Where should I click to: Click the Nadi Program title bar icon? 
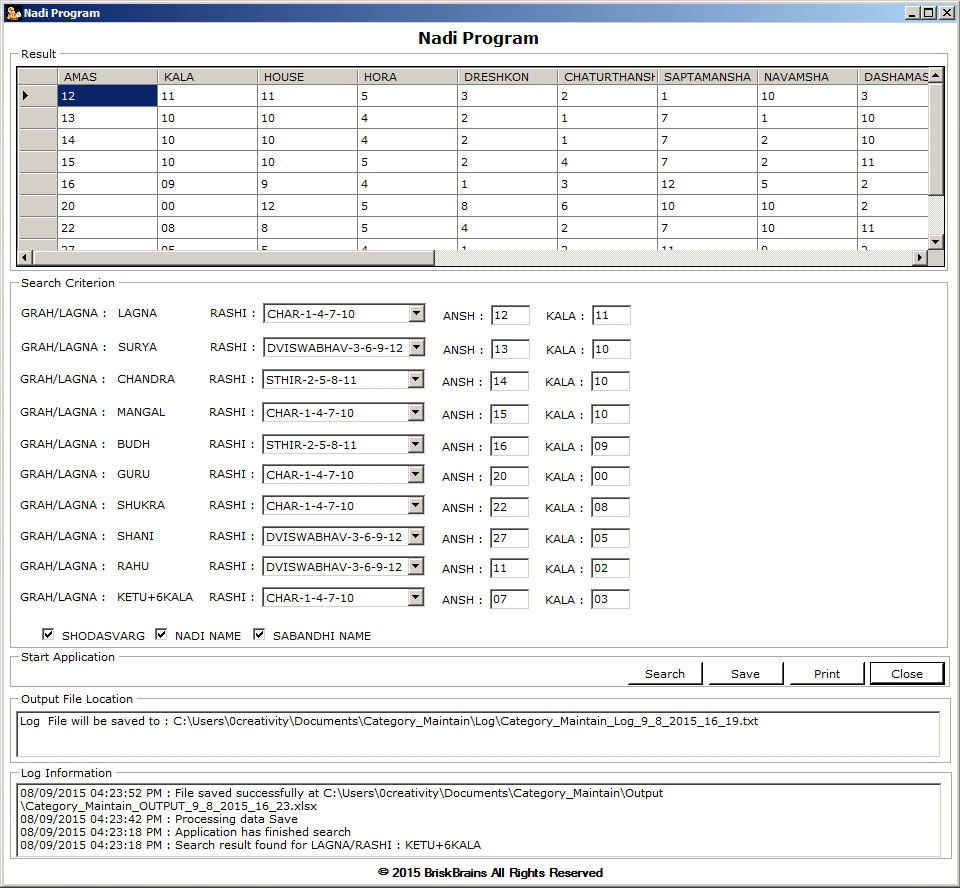13,13
